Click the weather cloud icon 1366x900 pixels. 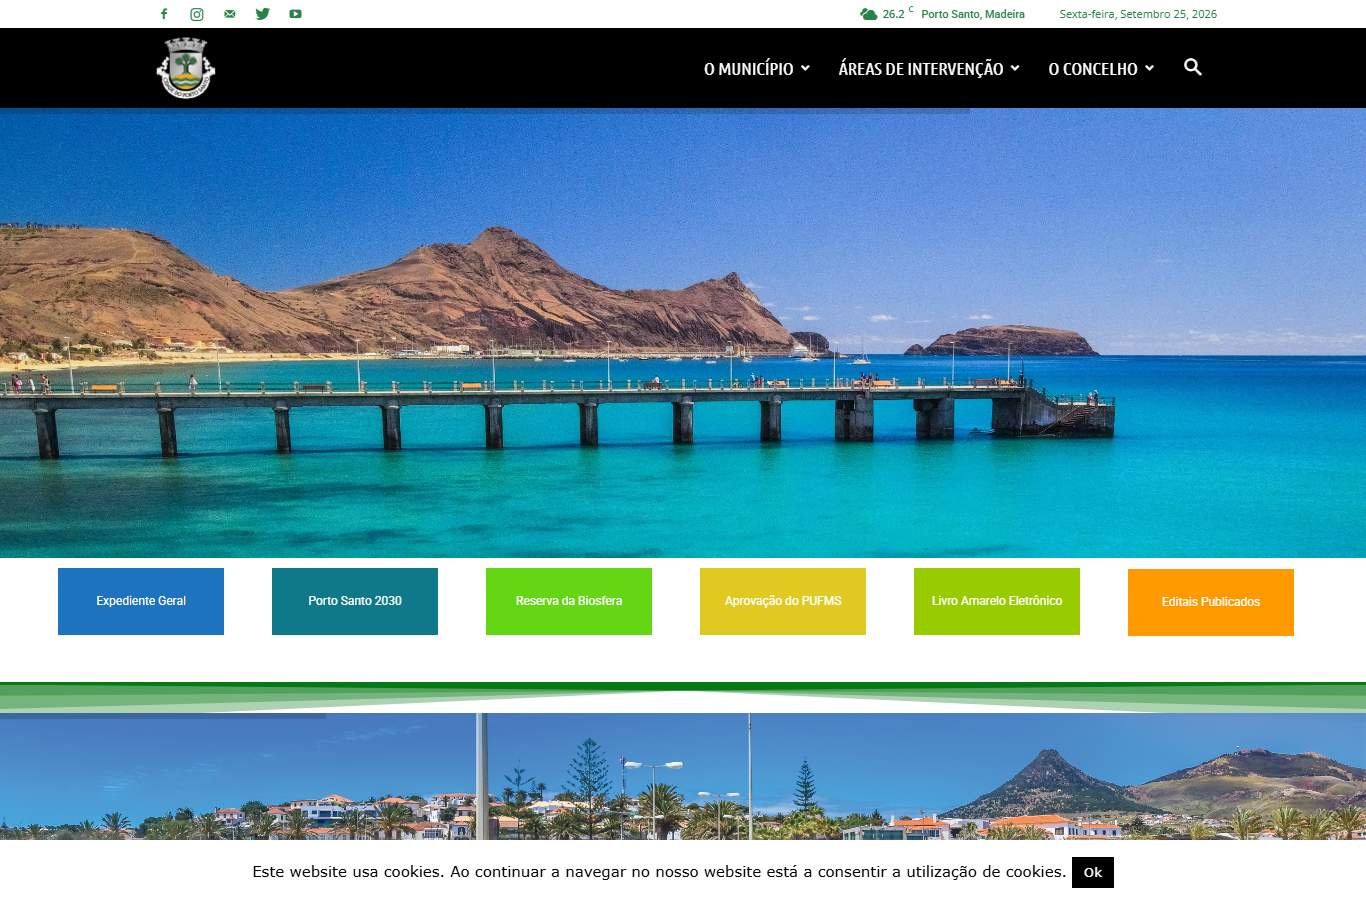pyautogui.click(x=868, y=14)
